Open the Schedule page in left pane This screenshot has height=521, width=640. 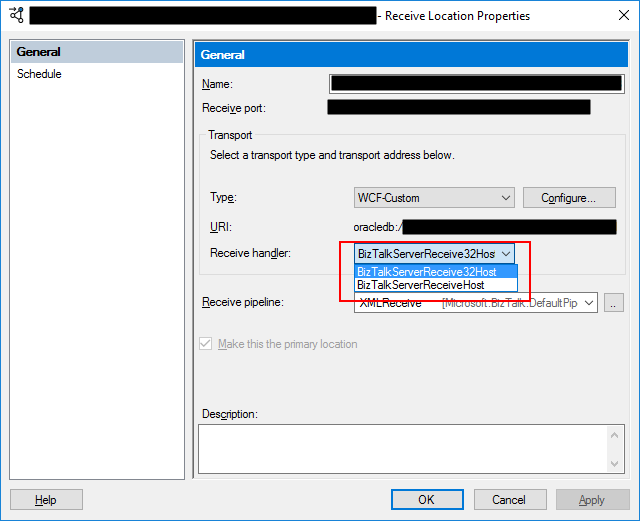pyautogui.click(x=39, y=74)
